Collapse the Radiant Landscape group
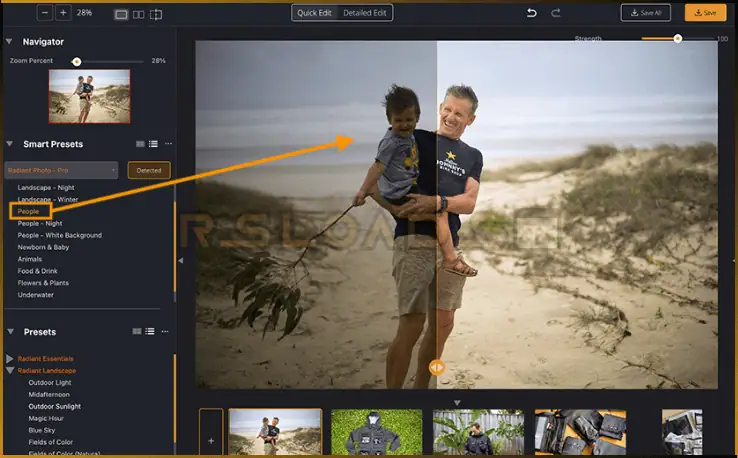 point(9,370)
